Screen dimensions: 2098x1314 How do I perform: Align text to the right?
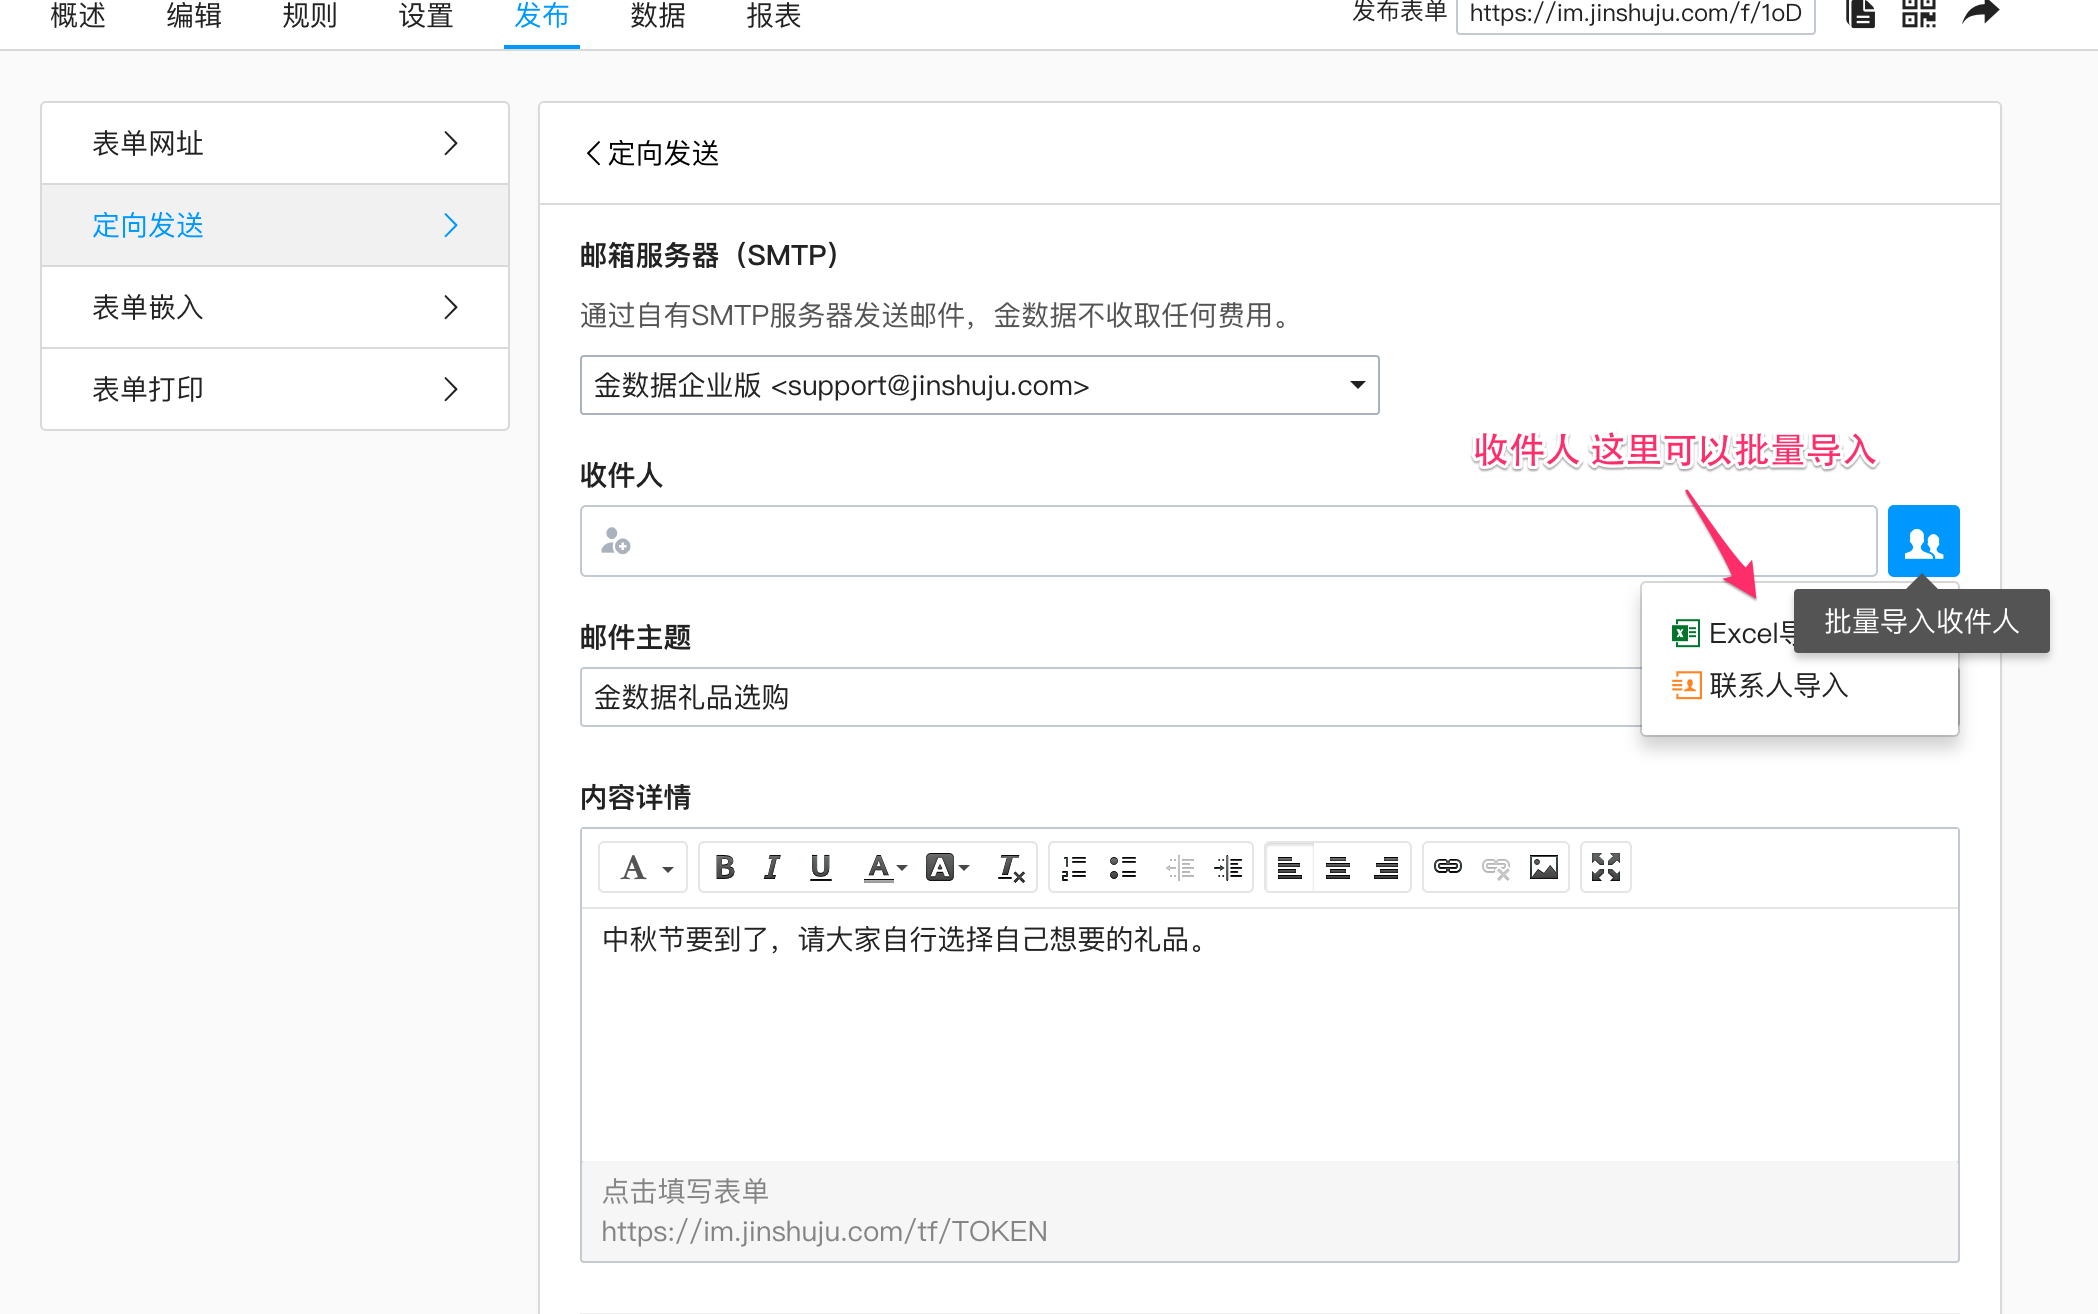tap(1386, 867)
